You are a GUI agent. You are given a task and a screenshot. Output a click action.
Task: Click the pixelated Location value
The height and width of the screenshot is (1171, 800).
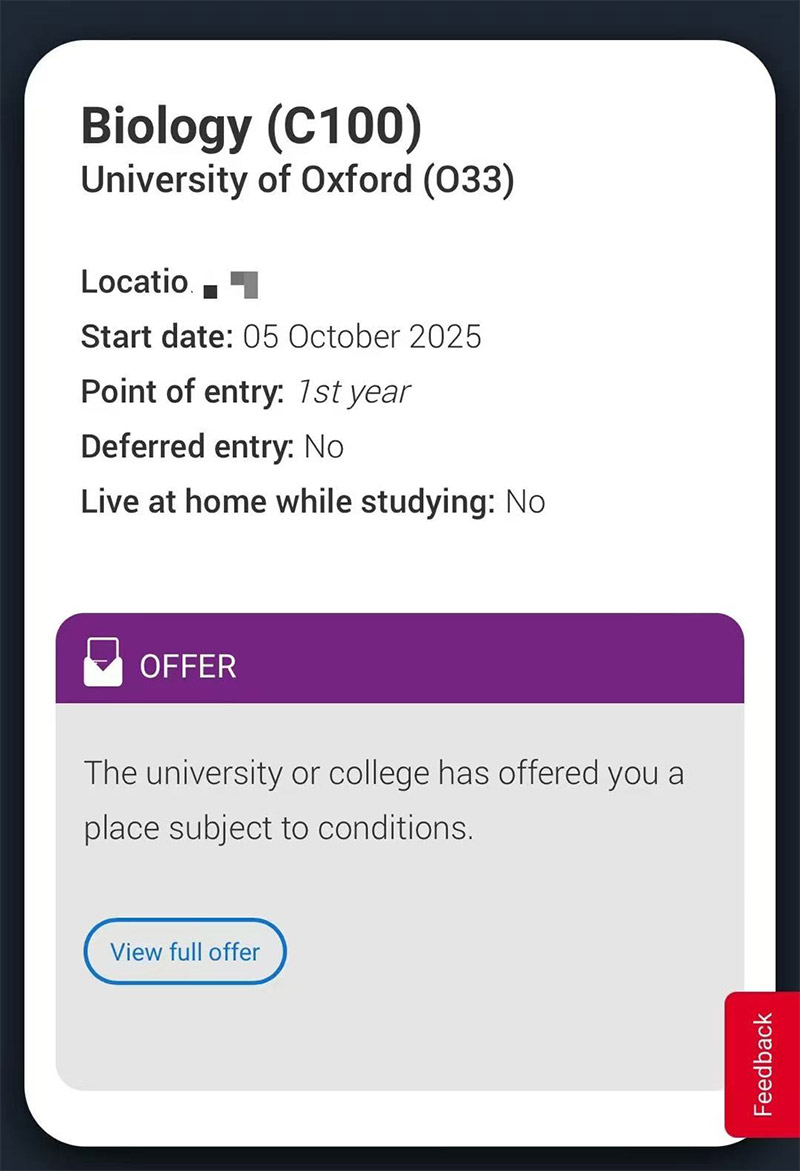coord(231,285)
